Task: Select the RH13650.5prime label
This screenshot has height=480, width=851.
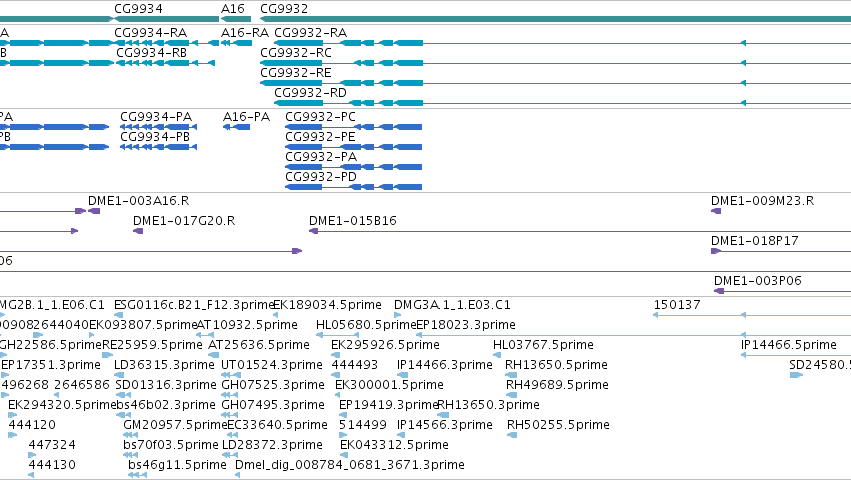Action: pos(556,365)
